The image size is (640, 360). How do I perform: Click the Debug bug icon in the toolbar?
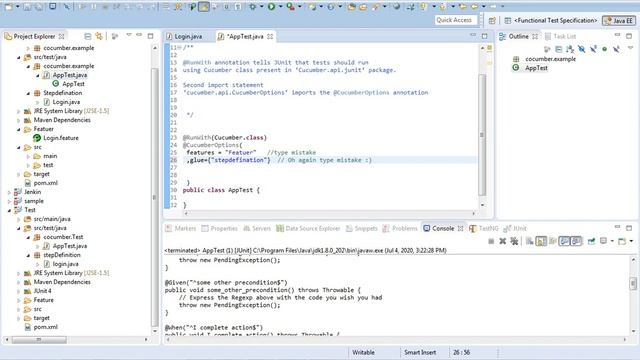click(253, 7)
